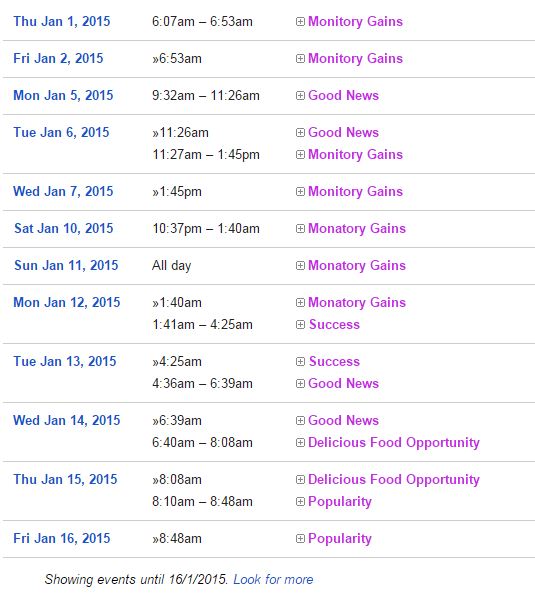
Task: Click plus icon for 4:36am Good News
Action: click(x=300, y=384)
